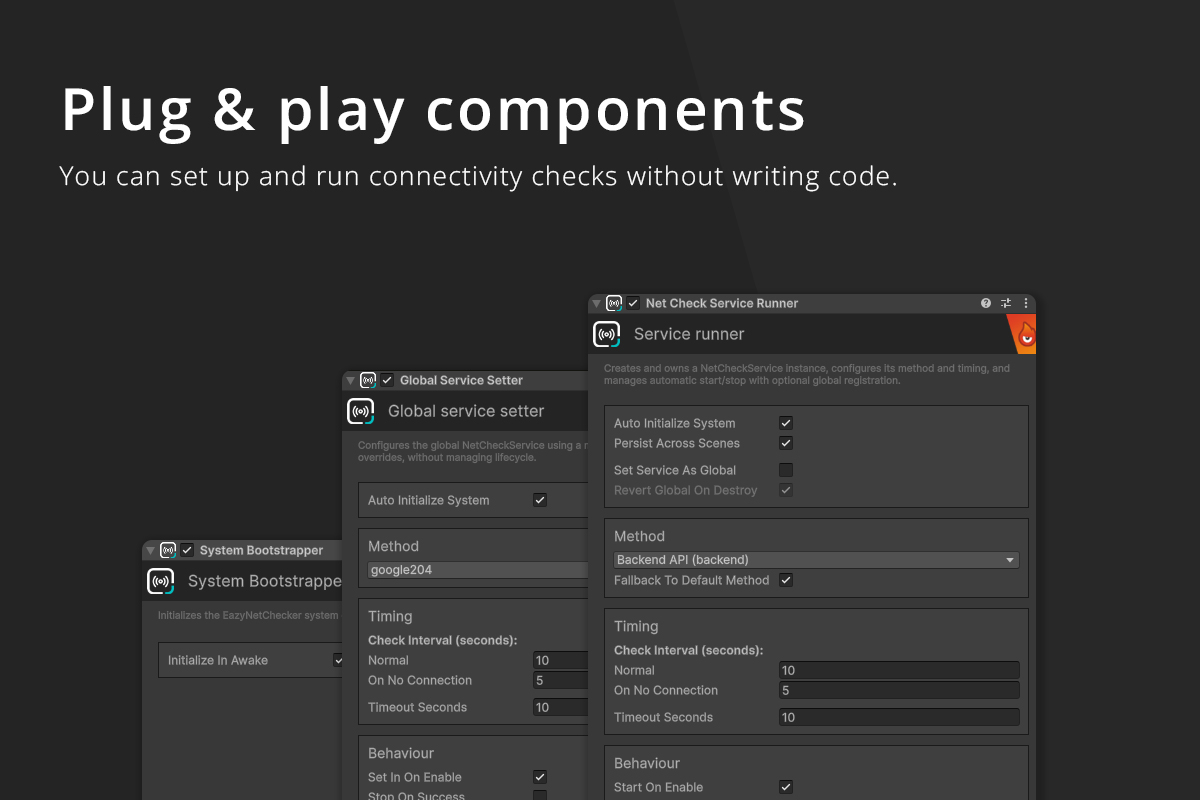Viewport: 1200px width, 800px height.
Task: Click the Timeout Seconds field in Service Runner
Action: click(898, 717)
